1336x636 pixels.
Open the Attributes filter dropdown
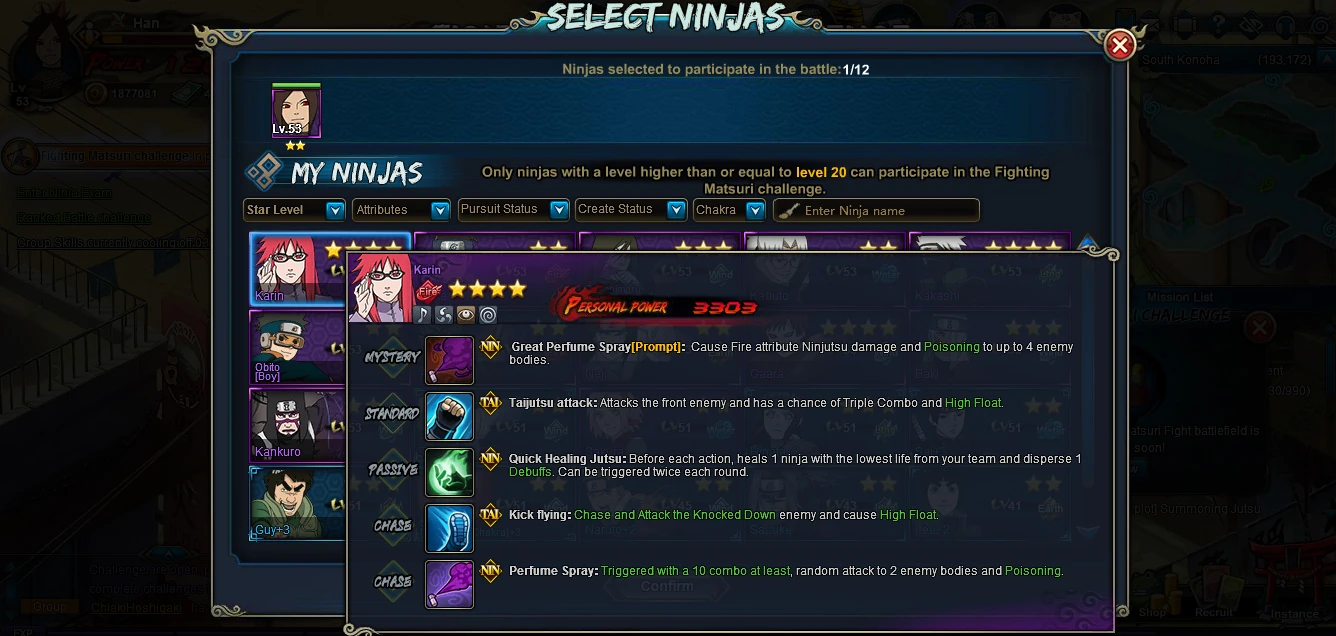click(x=402, y=210)
